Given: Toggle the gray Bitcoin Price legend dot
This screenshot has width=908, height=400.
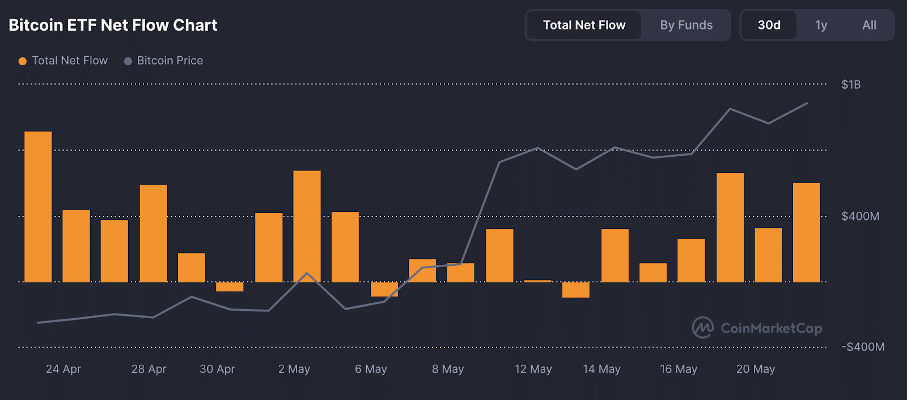Looking at the screenshot, I should pyautogui.click(x=127, y=61).
